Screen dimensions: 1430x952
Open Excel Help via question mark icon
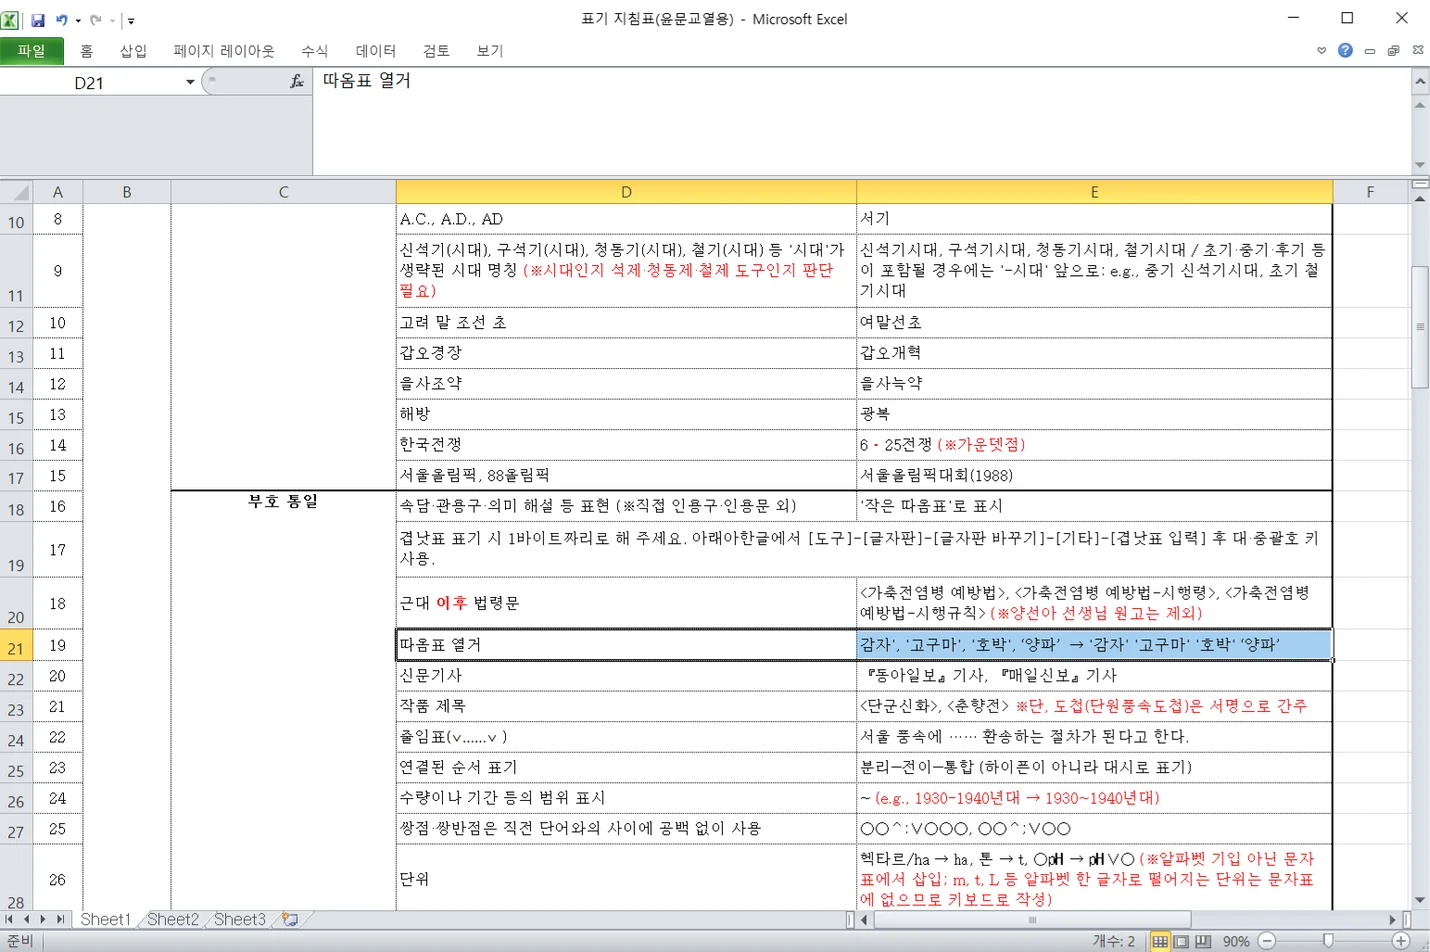tap(1345, 50)
